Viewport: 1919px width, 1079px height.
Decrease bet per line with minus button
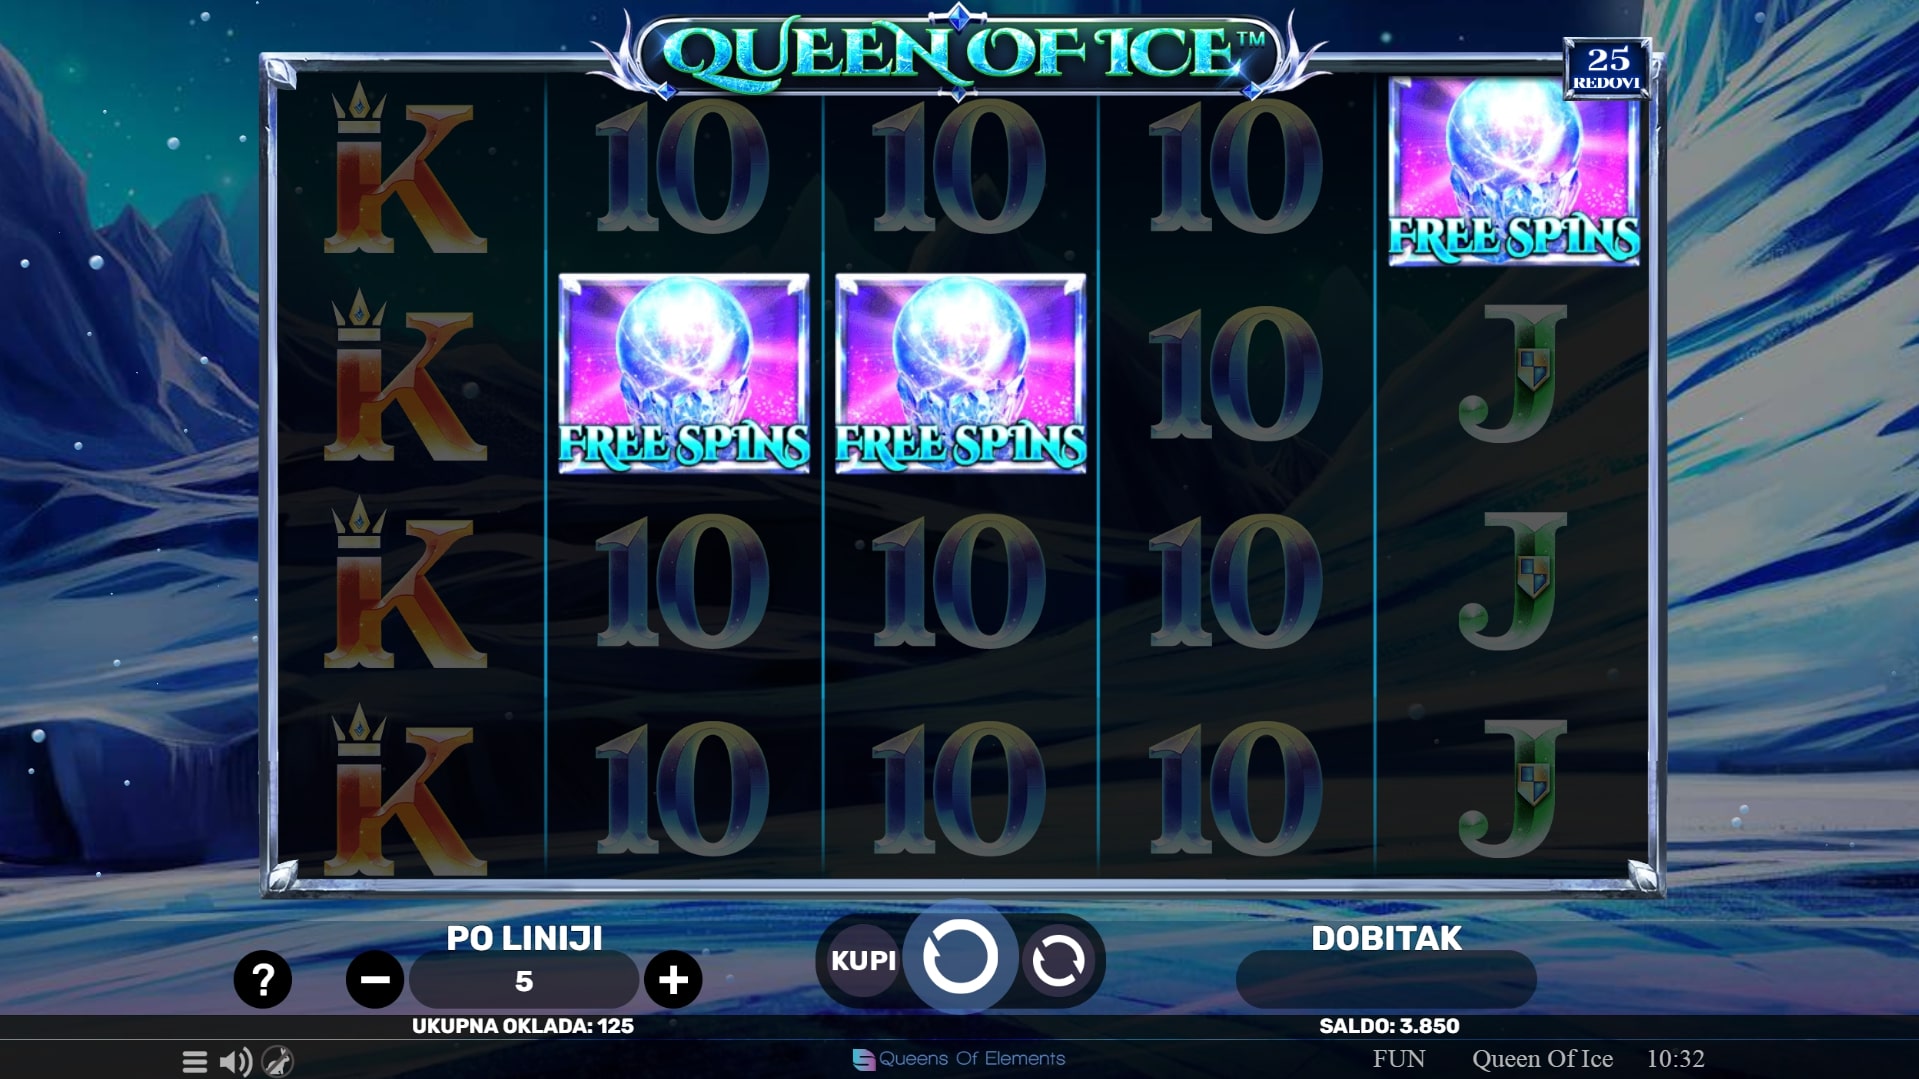coord(375,980)
